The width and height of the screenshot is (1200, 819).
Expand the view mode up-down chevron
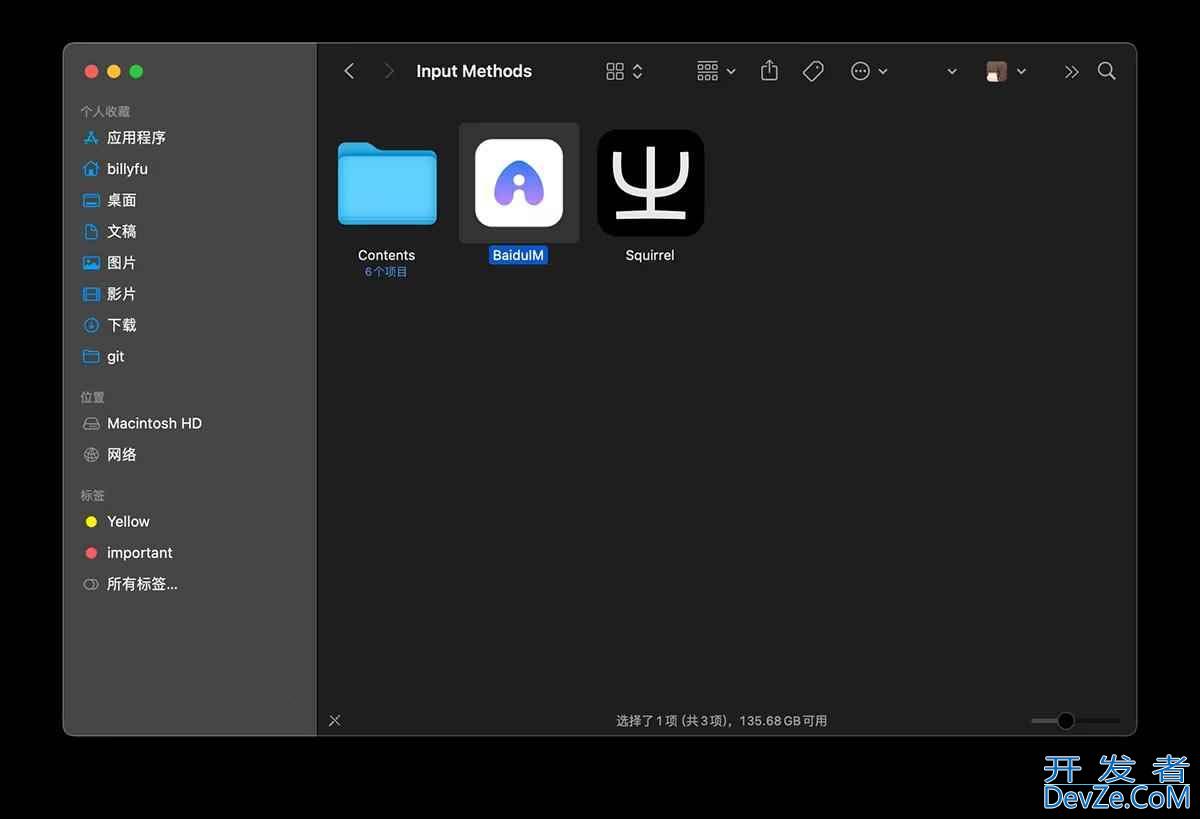[x=638, y=71]
